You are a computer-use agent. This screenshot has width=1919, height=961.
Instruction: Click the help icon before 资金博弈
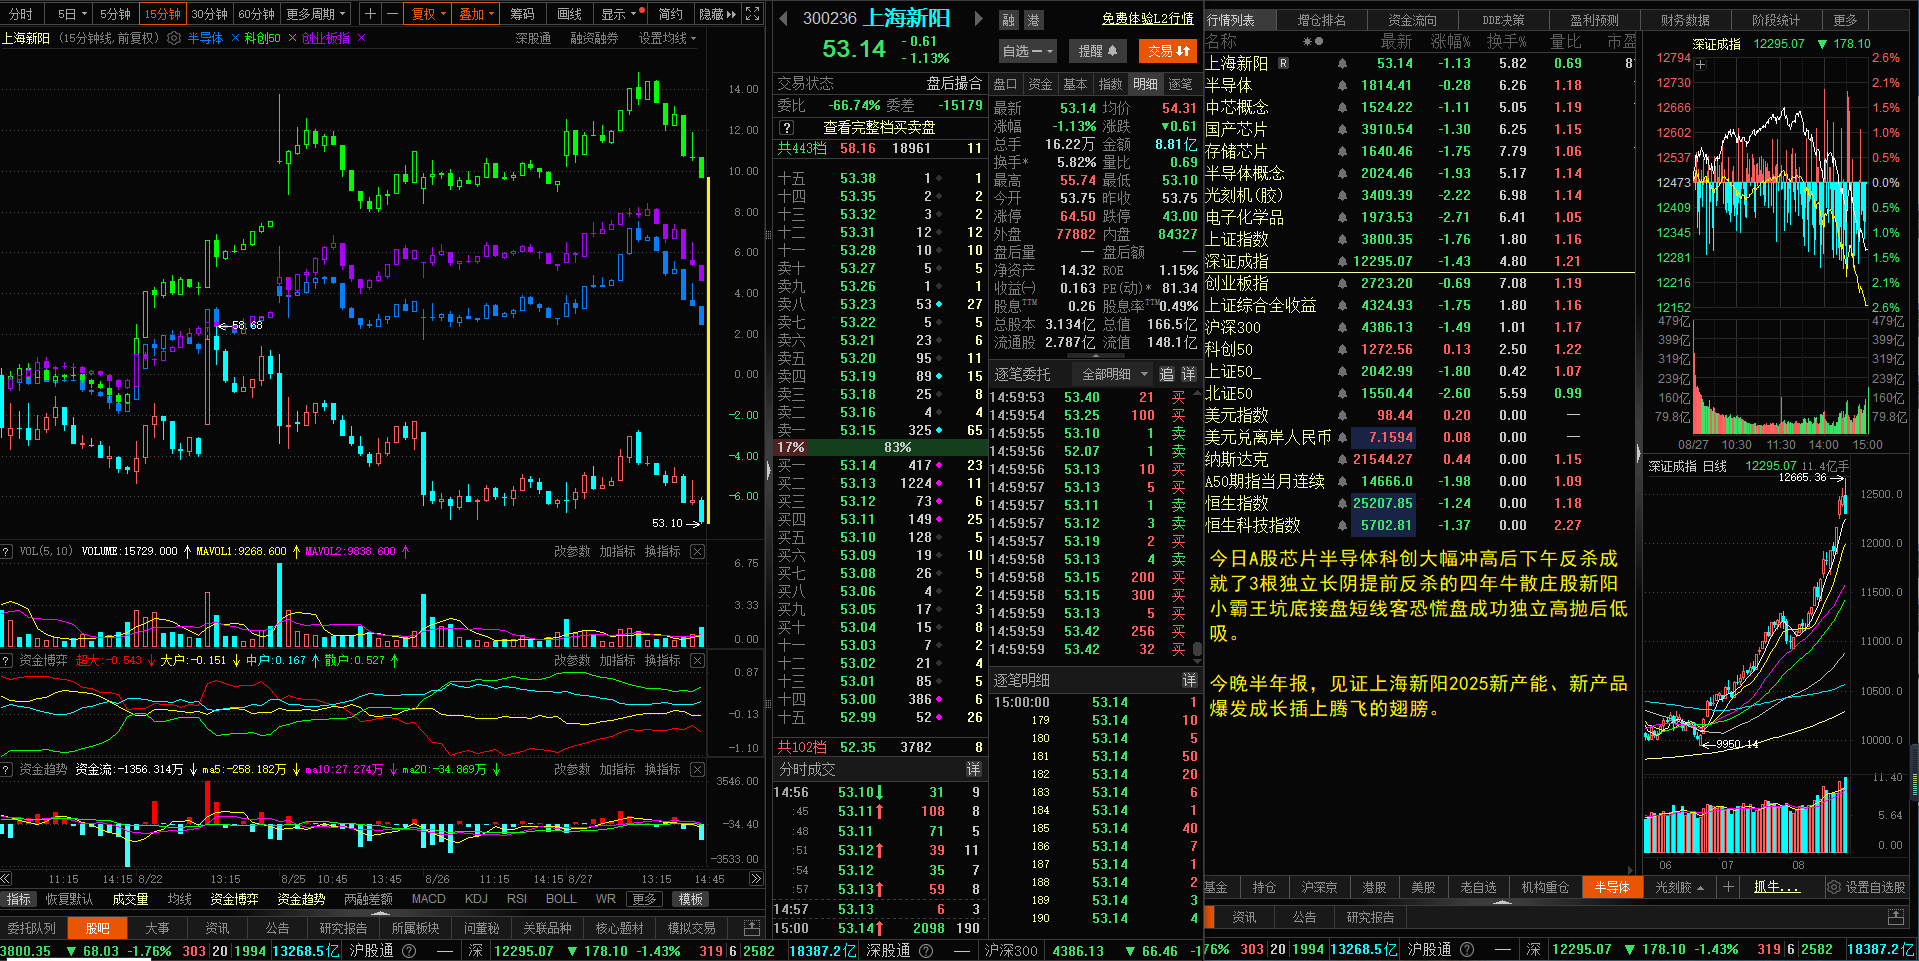pos(7,660)
